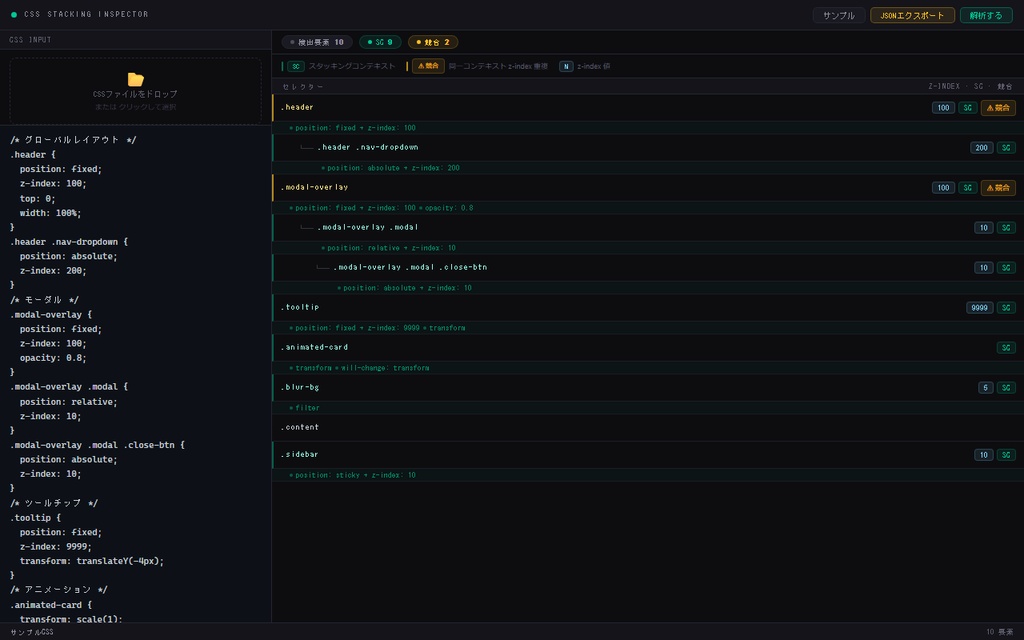
Task: Click SC badge on .animated-card row
Action: (x=1006, y=347)
